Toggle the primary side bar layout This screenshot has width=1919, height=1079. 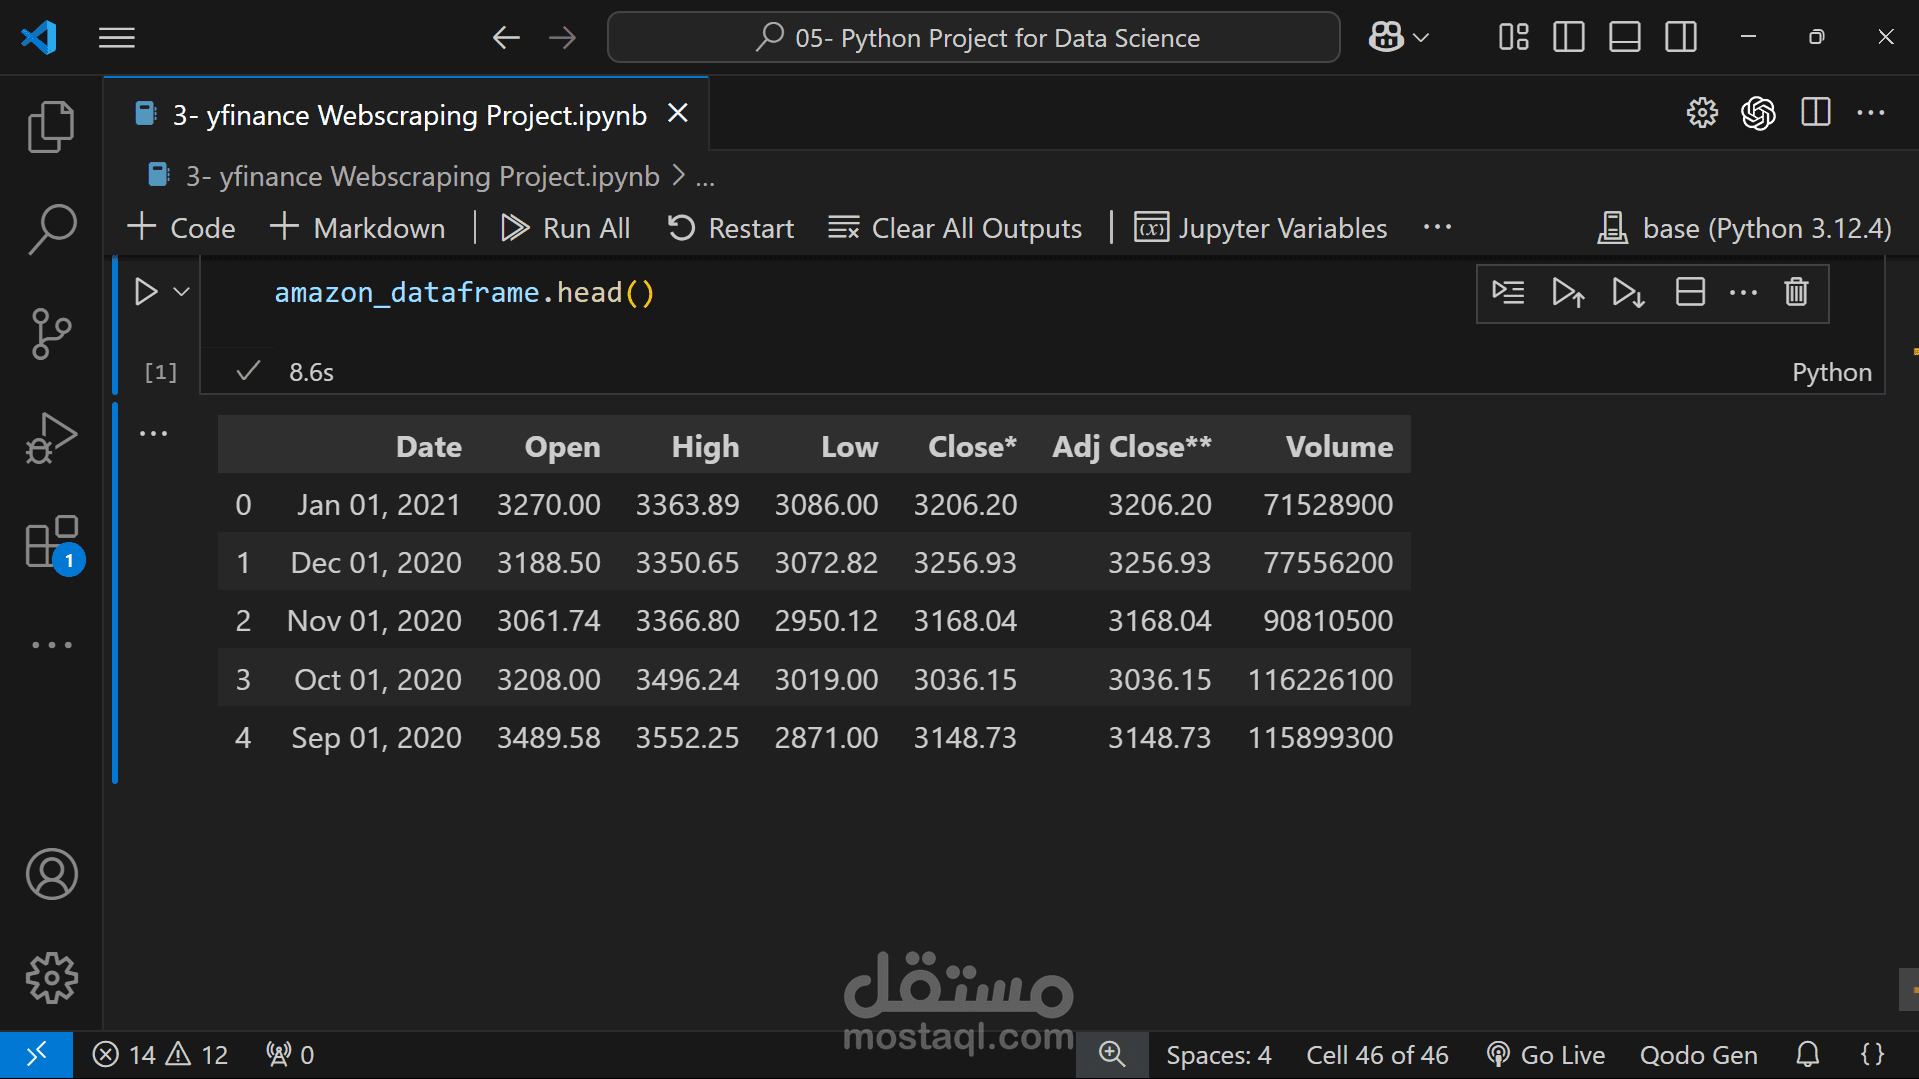tap(1568, 38)
